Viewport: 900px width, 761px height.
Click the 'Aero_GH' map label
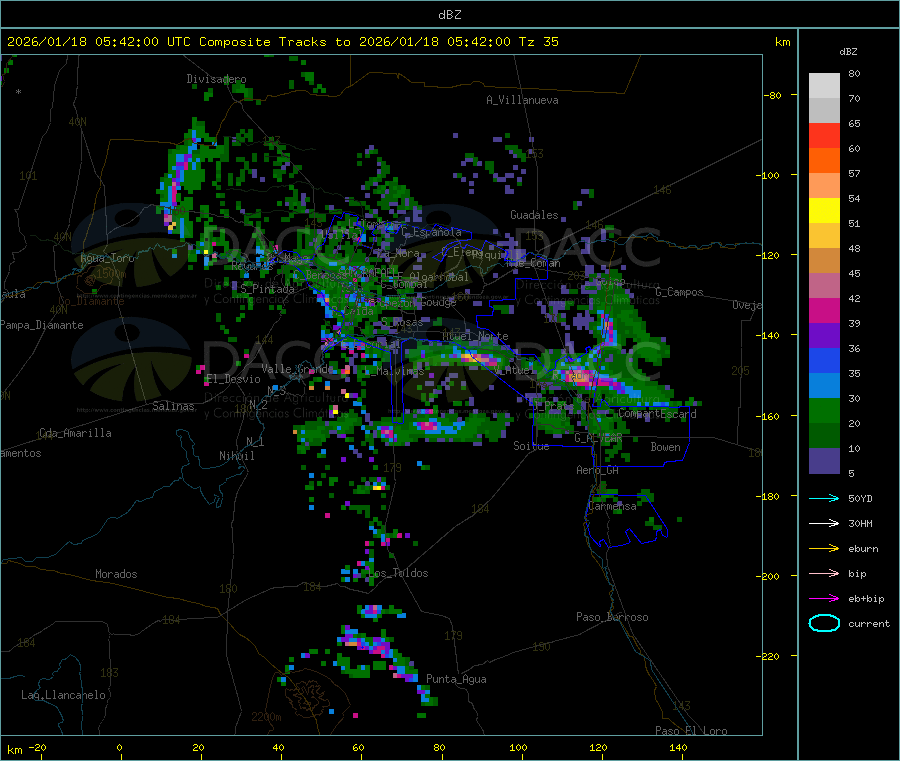[598, 470]
